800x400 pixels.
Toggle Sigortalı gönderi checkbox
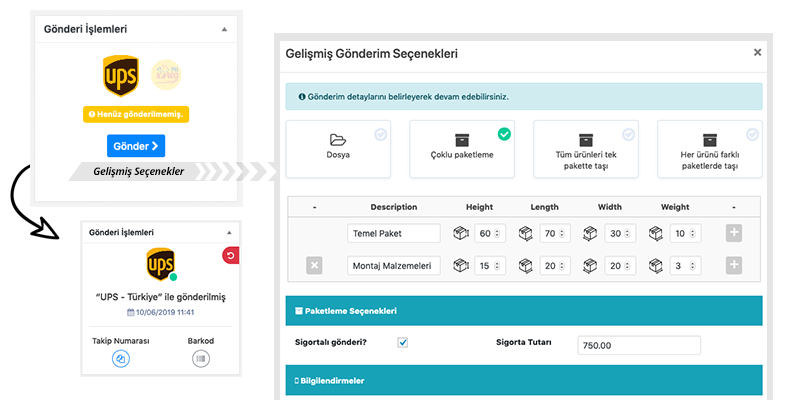(x=403, y=343)
